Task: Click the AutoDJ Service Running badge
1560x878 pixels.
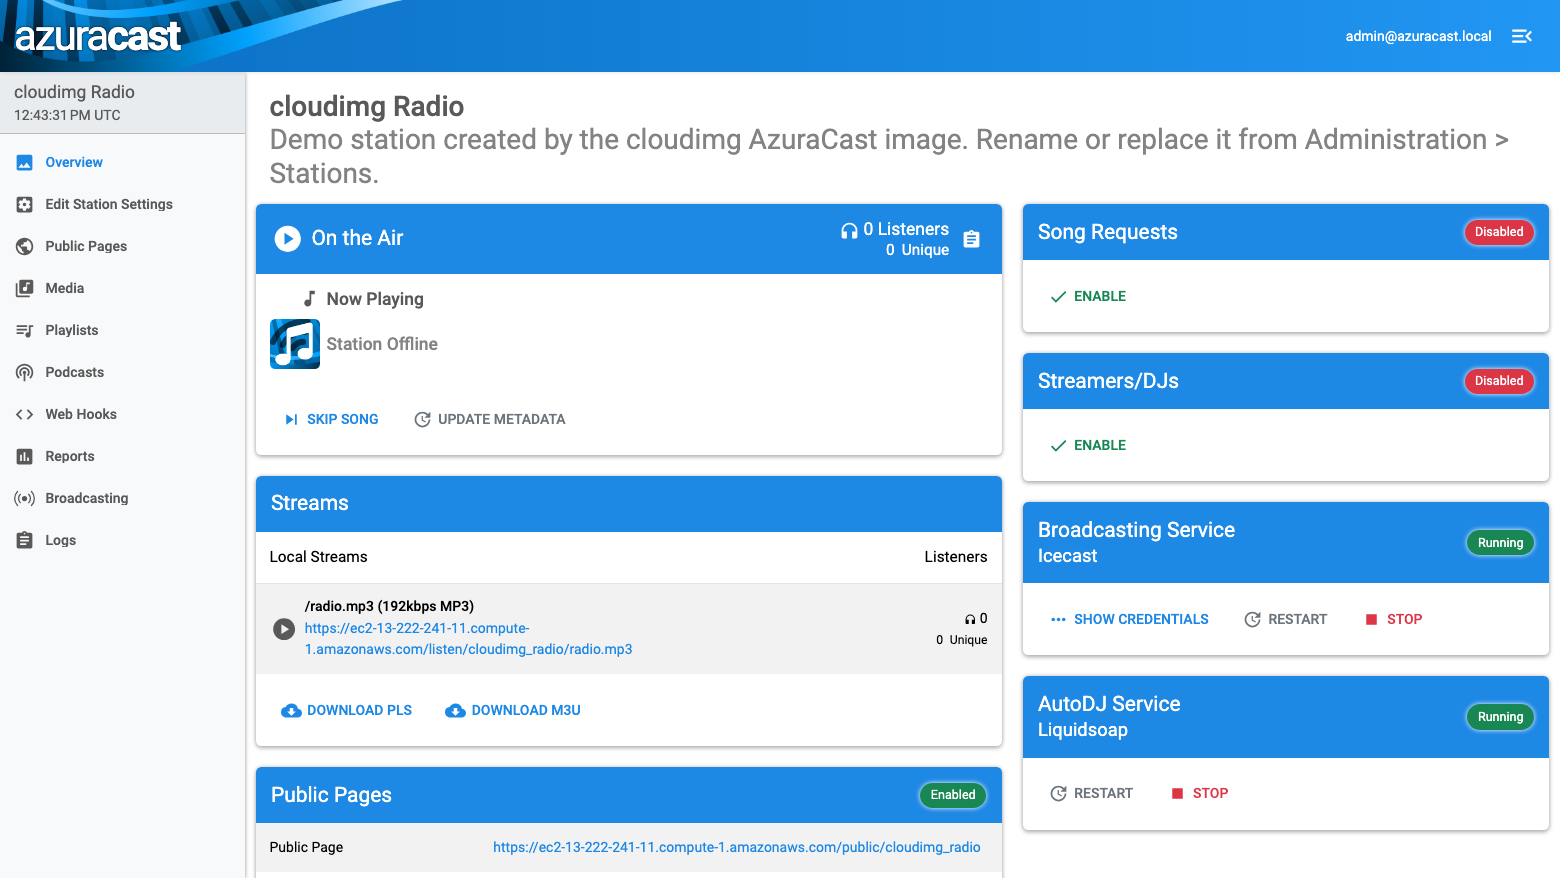Action: pos(1500,717)
